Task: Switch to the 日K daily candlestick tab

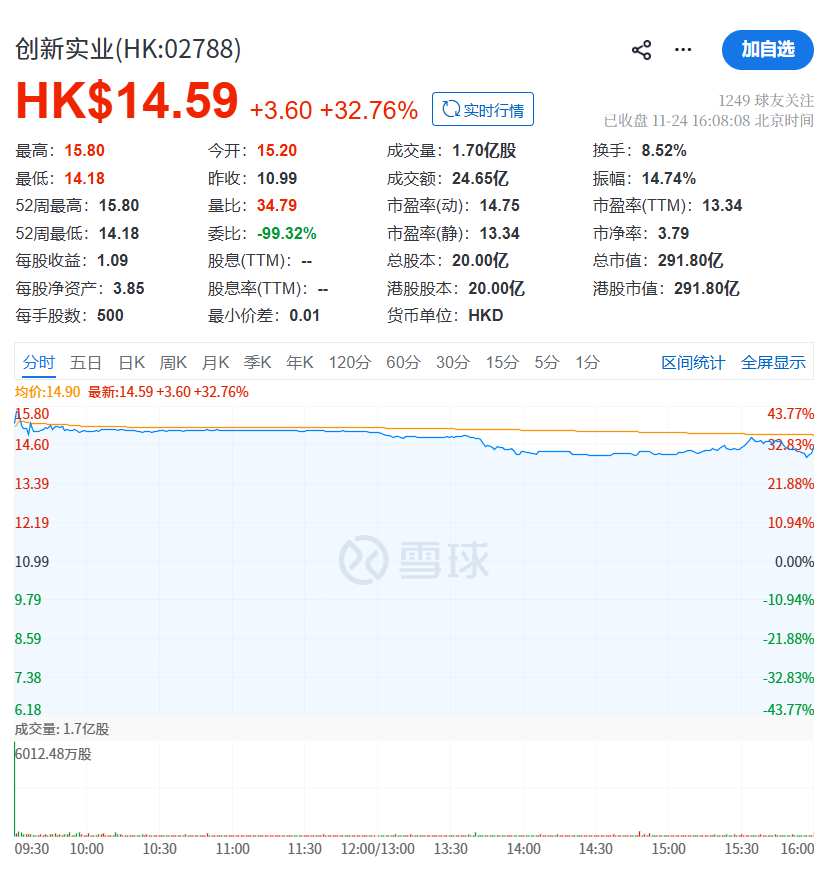Action: tap(131, 362)
